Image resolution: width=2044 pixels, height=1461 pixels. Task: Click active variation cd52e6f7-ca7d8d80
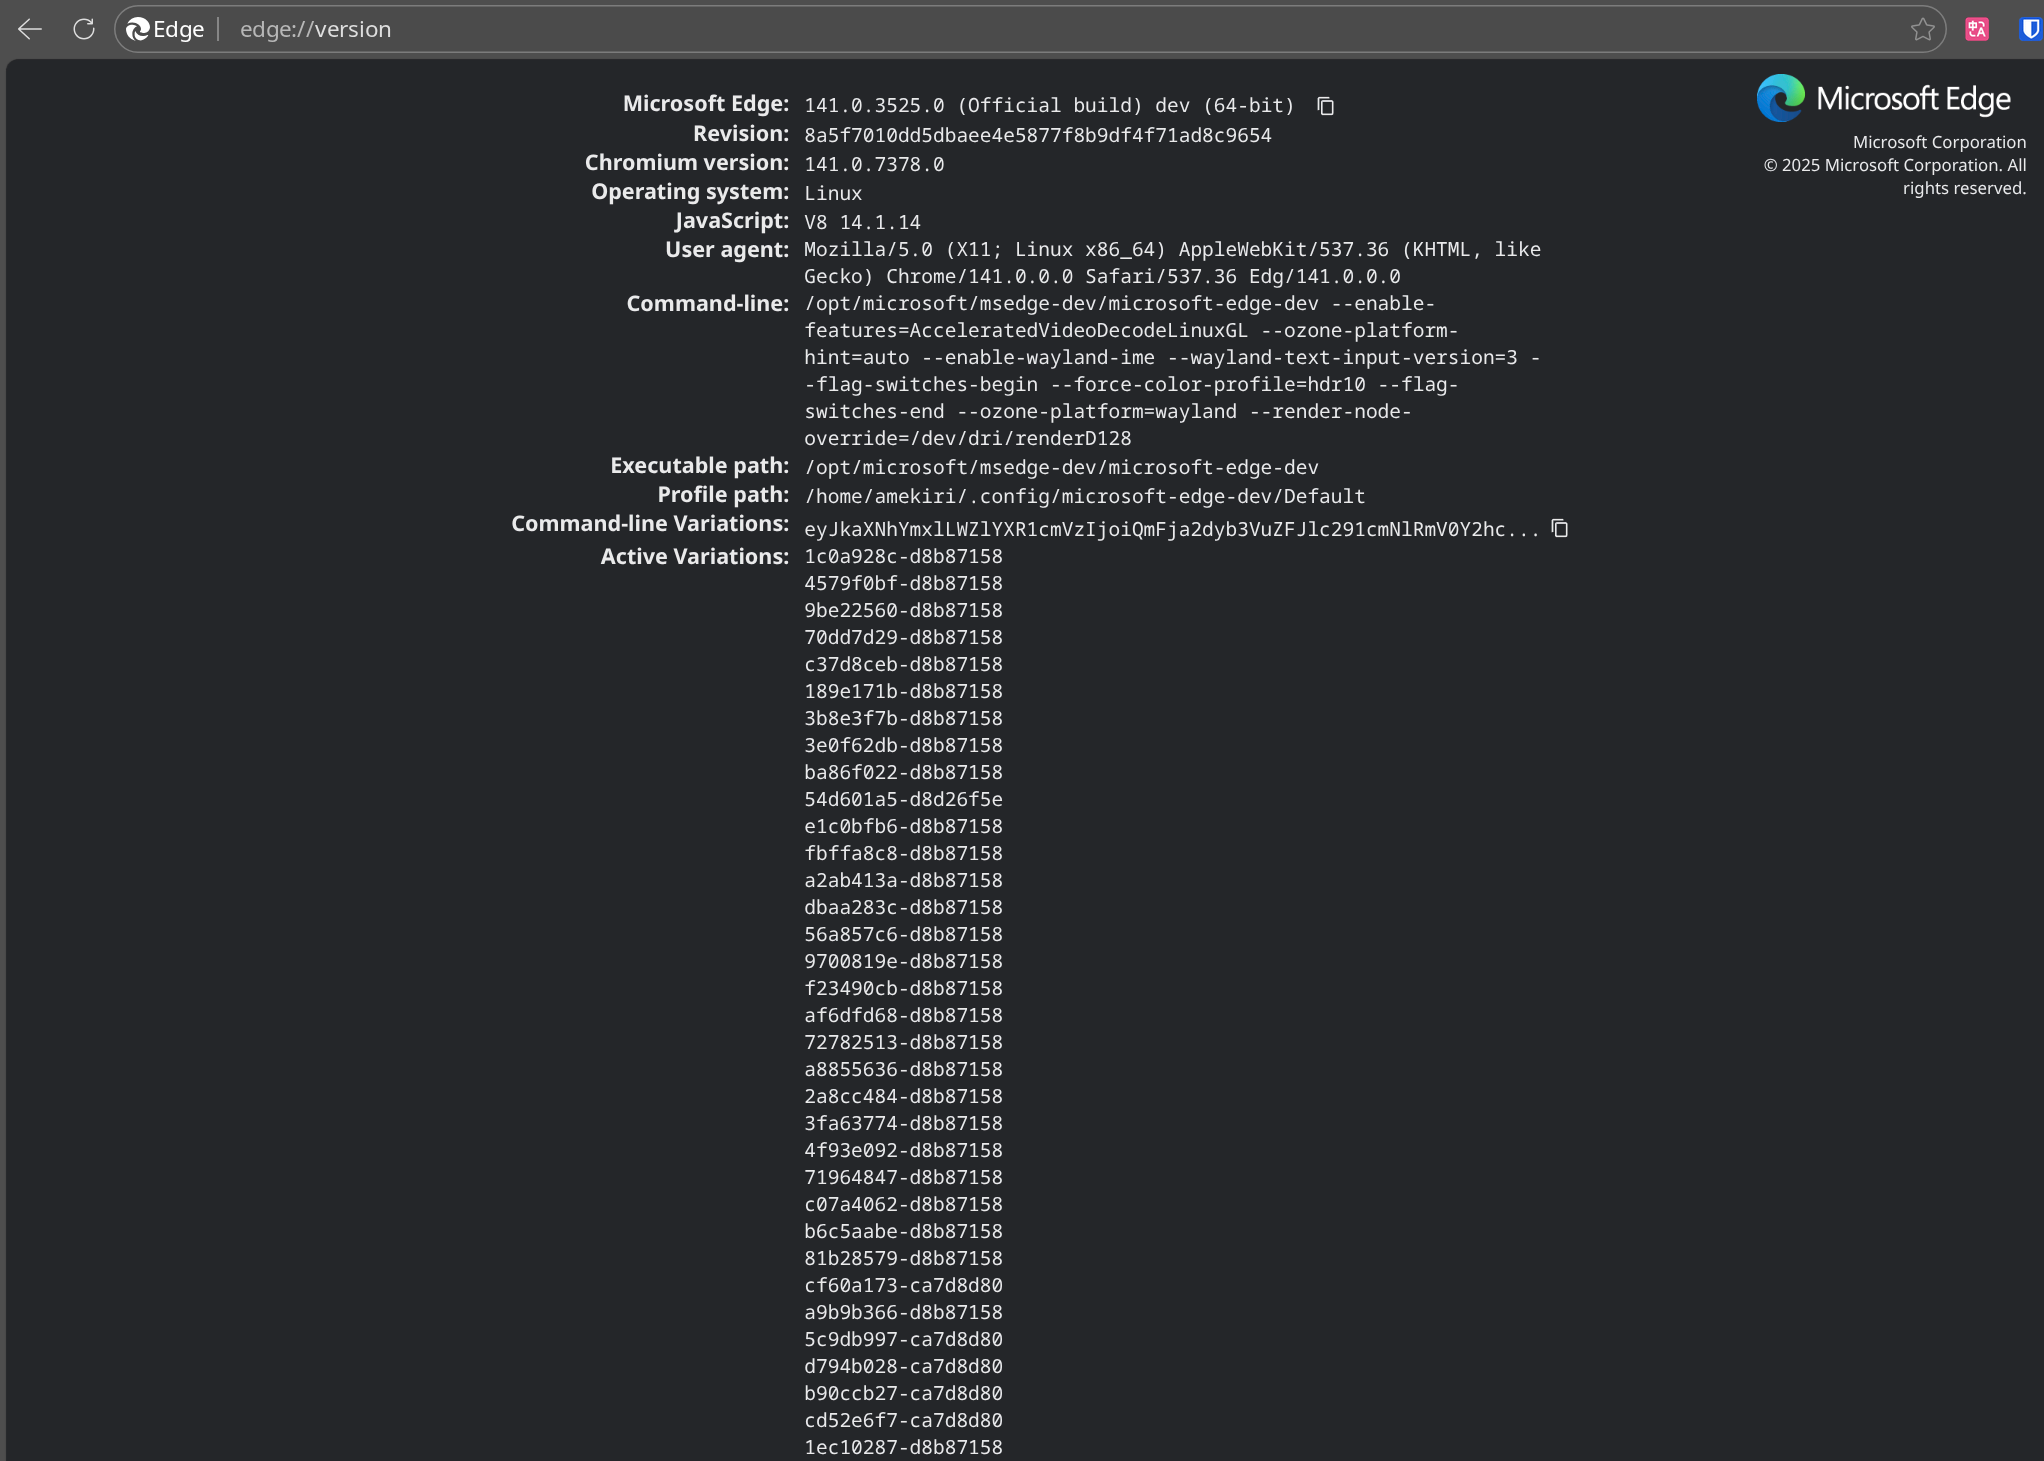pos(903,1420)
